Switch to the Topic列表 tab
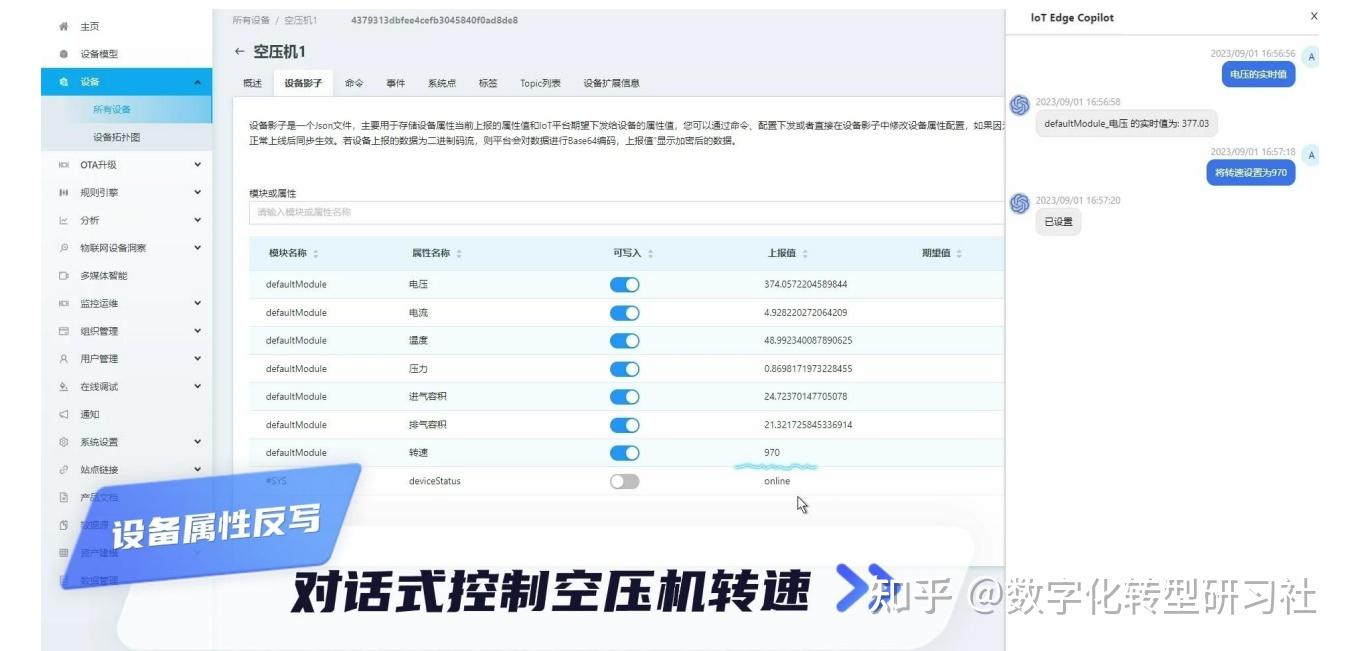Image resolution: width=1351 pixels, height=651 pixels. 540,84
